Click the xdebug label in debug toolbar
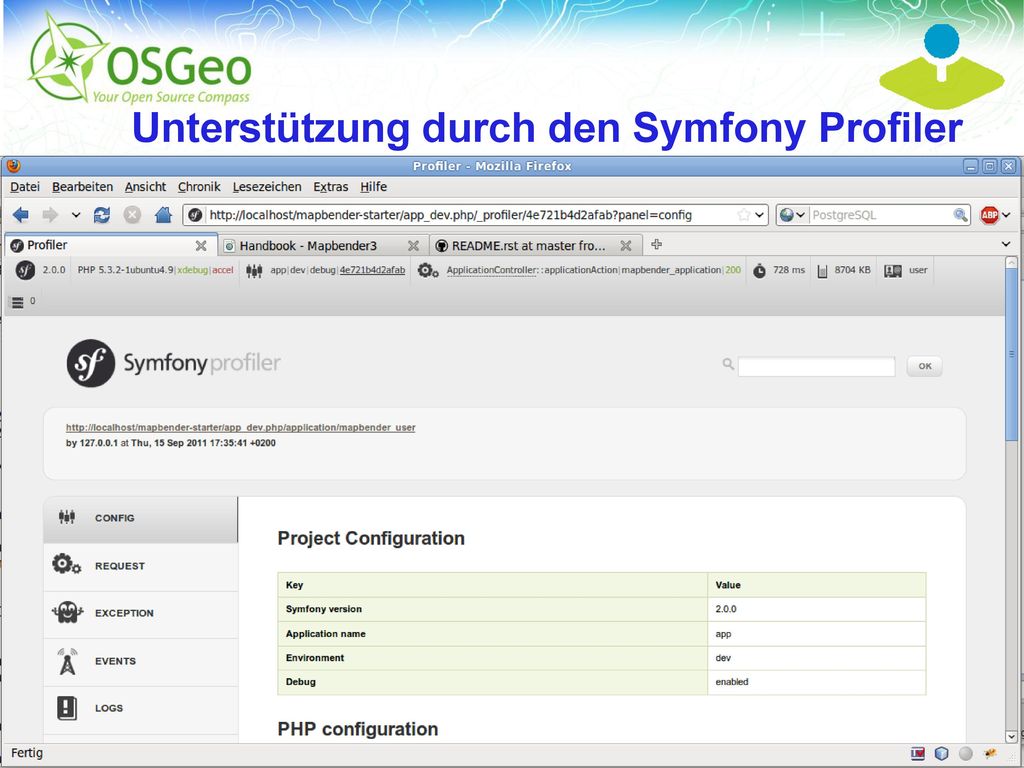Viewport: 1024px width, 768px height. (193, 270)
